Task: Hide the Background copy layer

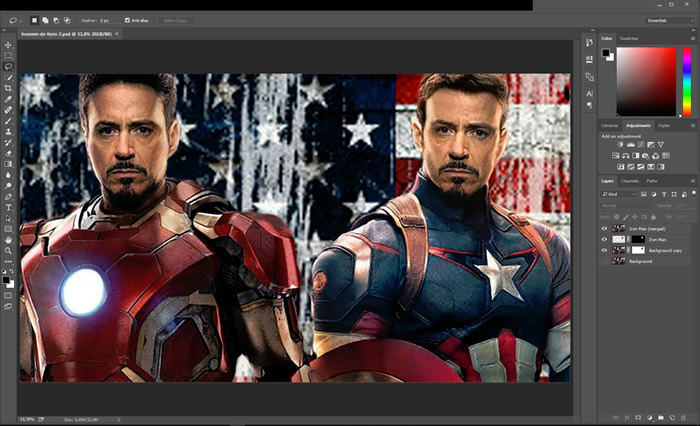Action: click(x=604, y=250)
